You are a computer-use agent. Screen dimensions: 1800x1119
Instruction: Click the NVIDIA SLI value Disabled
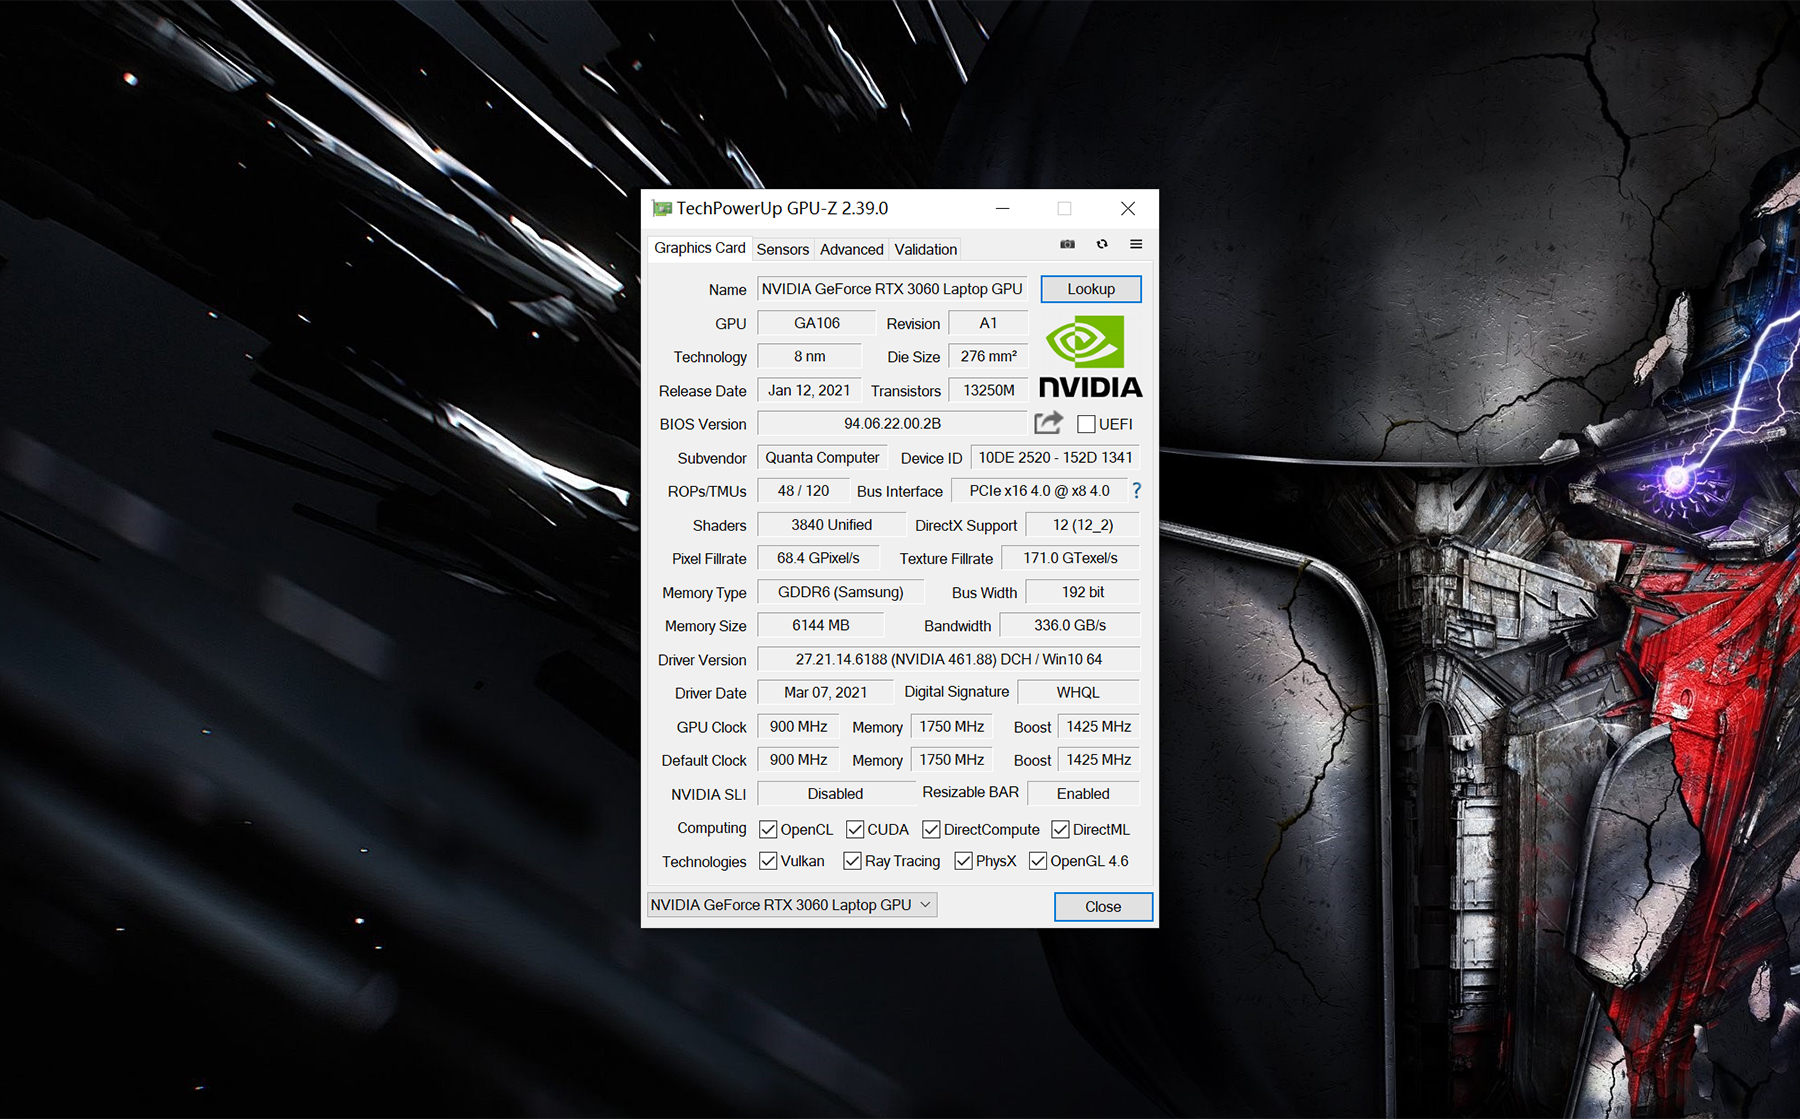pos(835,793)
